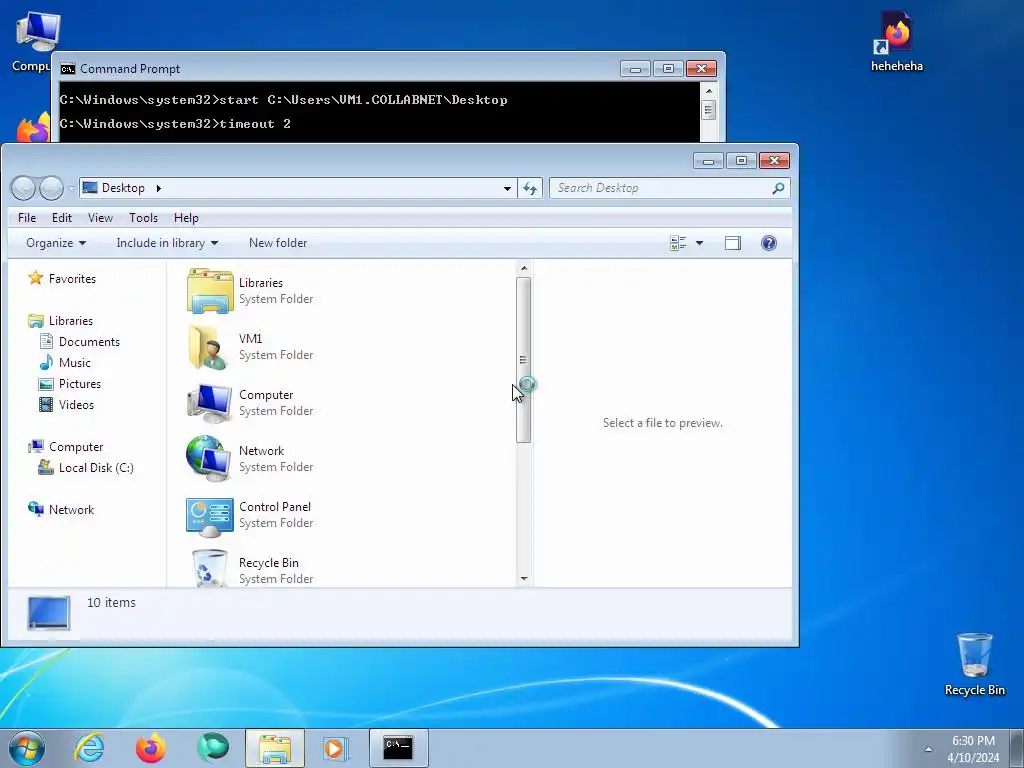Click the teal globe taskbar icon

click(x=213, y=747)
